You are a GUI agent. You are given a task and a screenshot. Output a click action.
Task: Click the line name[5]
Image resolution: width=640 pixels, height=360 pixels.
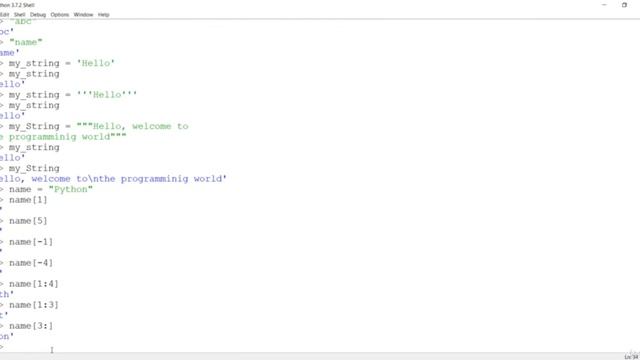point(28,221)
